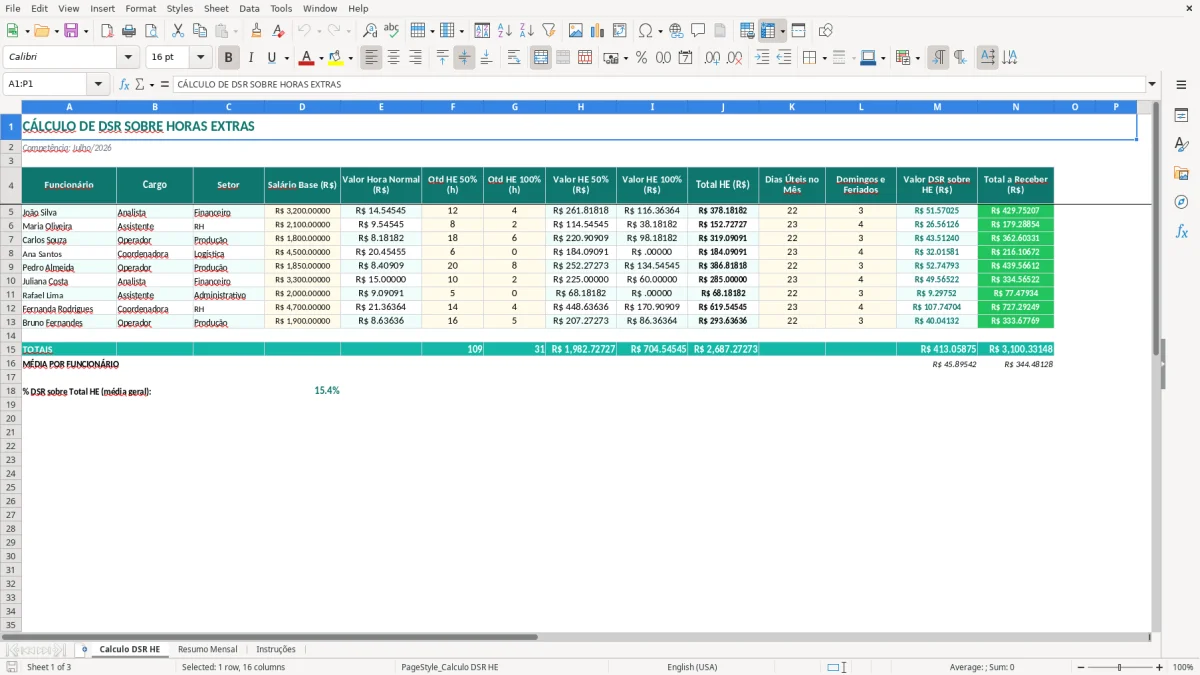1200x675 pixels.
Task: Open the Font Color palette dropdown arrow
Action: 321,58
